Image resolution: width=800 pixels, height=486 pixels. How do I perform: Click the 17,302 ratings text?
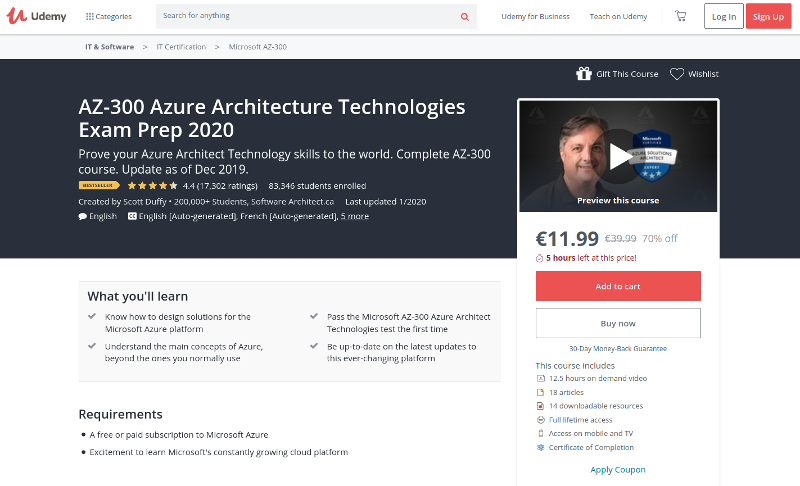227,186
